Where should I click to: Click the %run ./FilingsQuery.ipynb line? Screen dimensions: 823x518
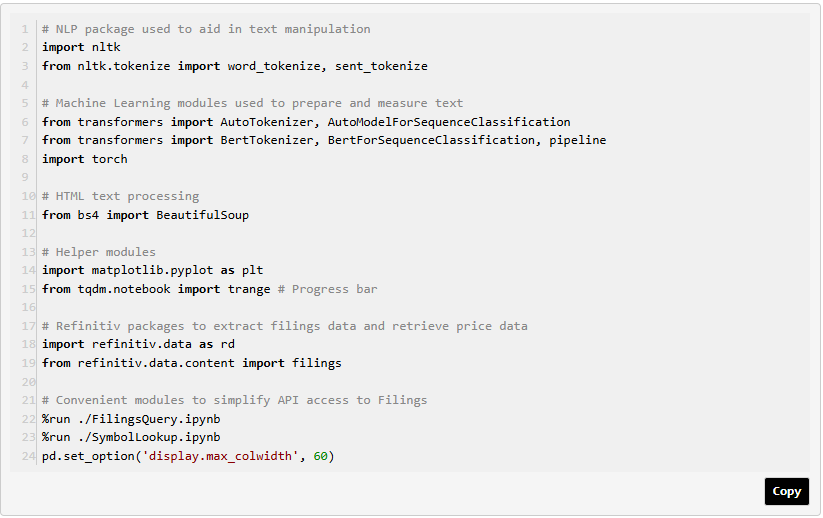click(x=131, y=419)
